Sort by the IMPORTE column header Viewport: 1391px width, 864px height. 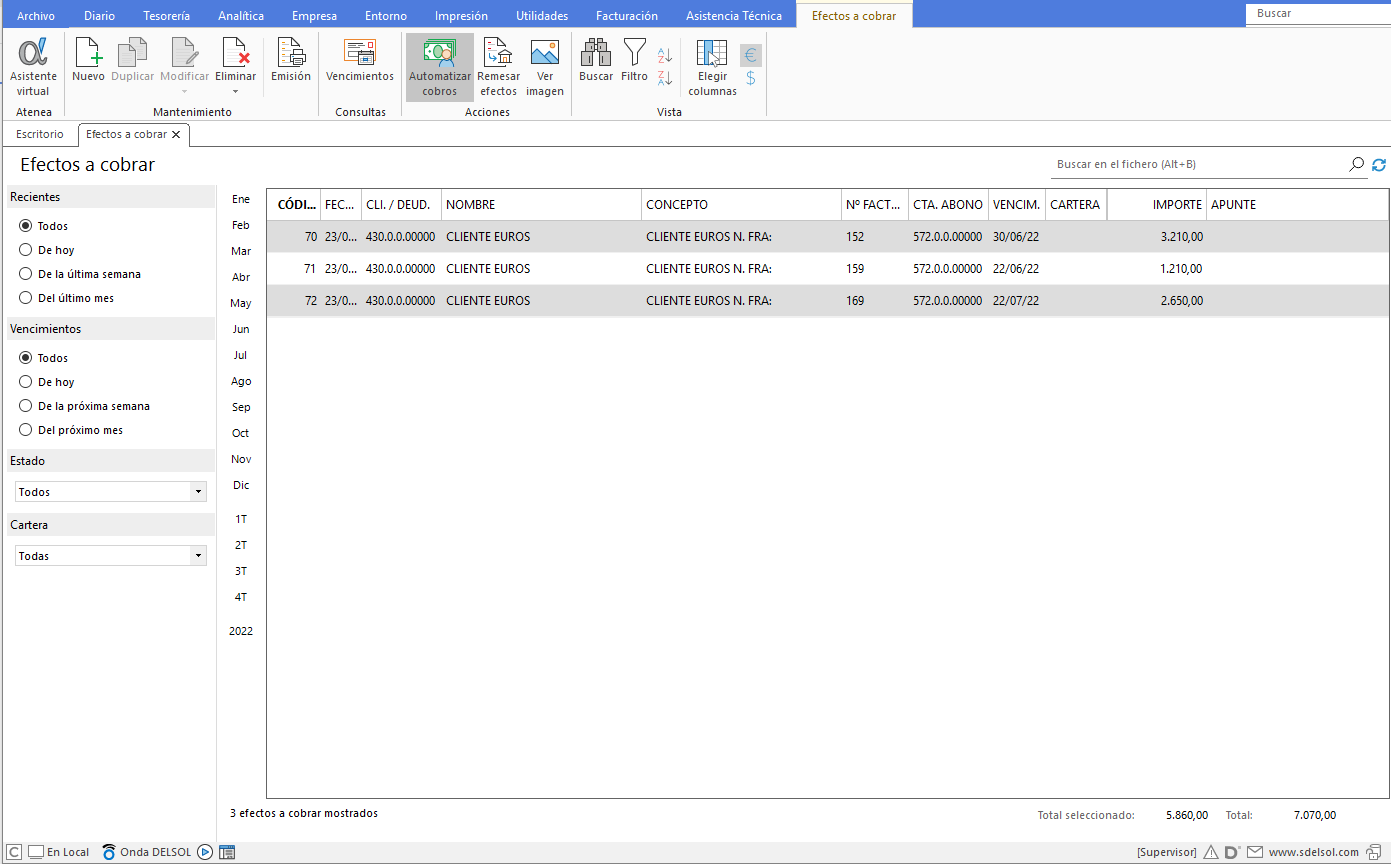click(1156, 204)
